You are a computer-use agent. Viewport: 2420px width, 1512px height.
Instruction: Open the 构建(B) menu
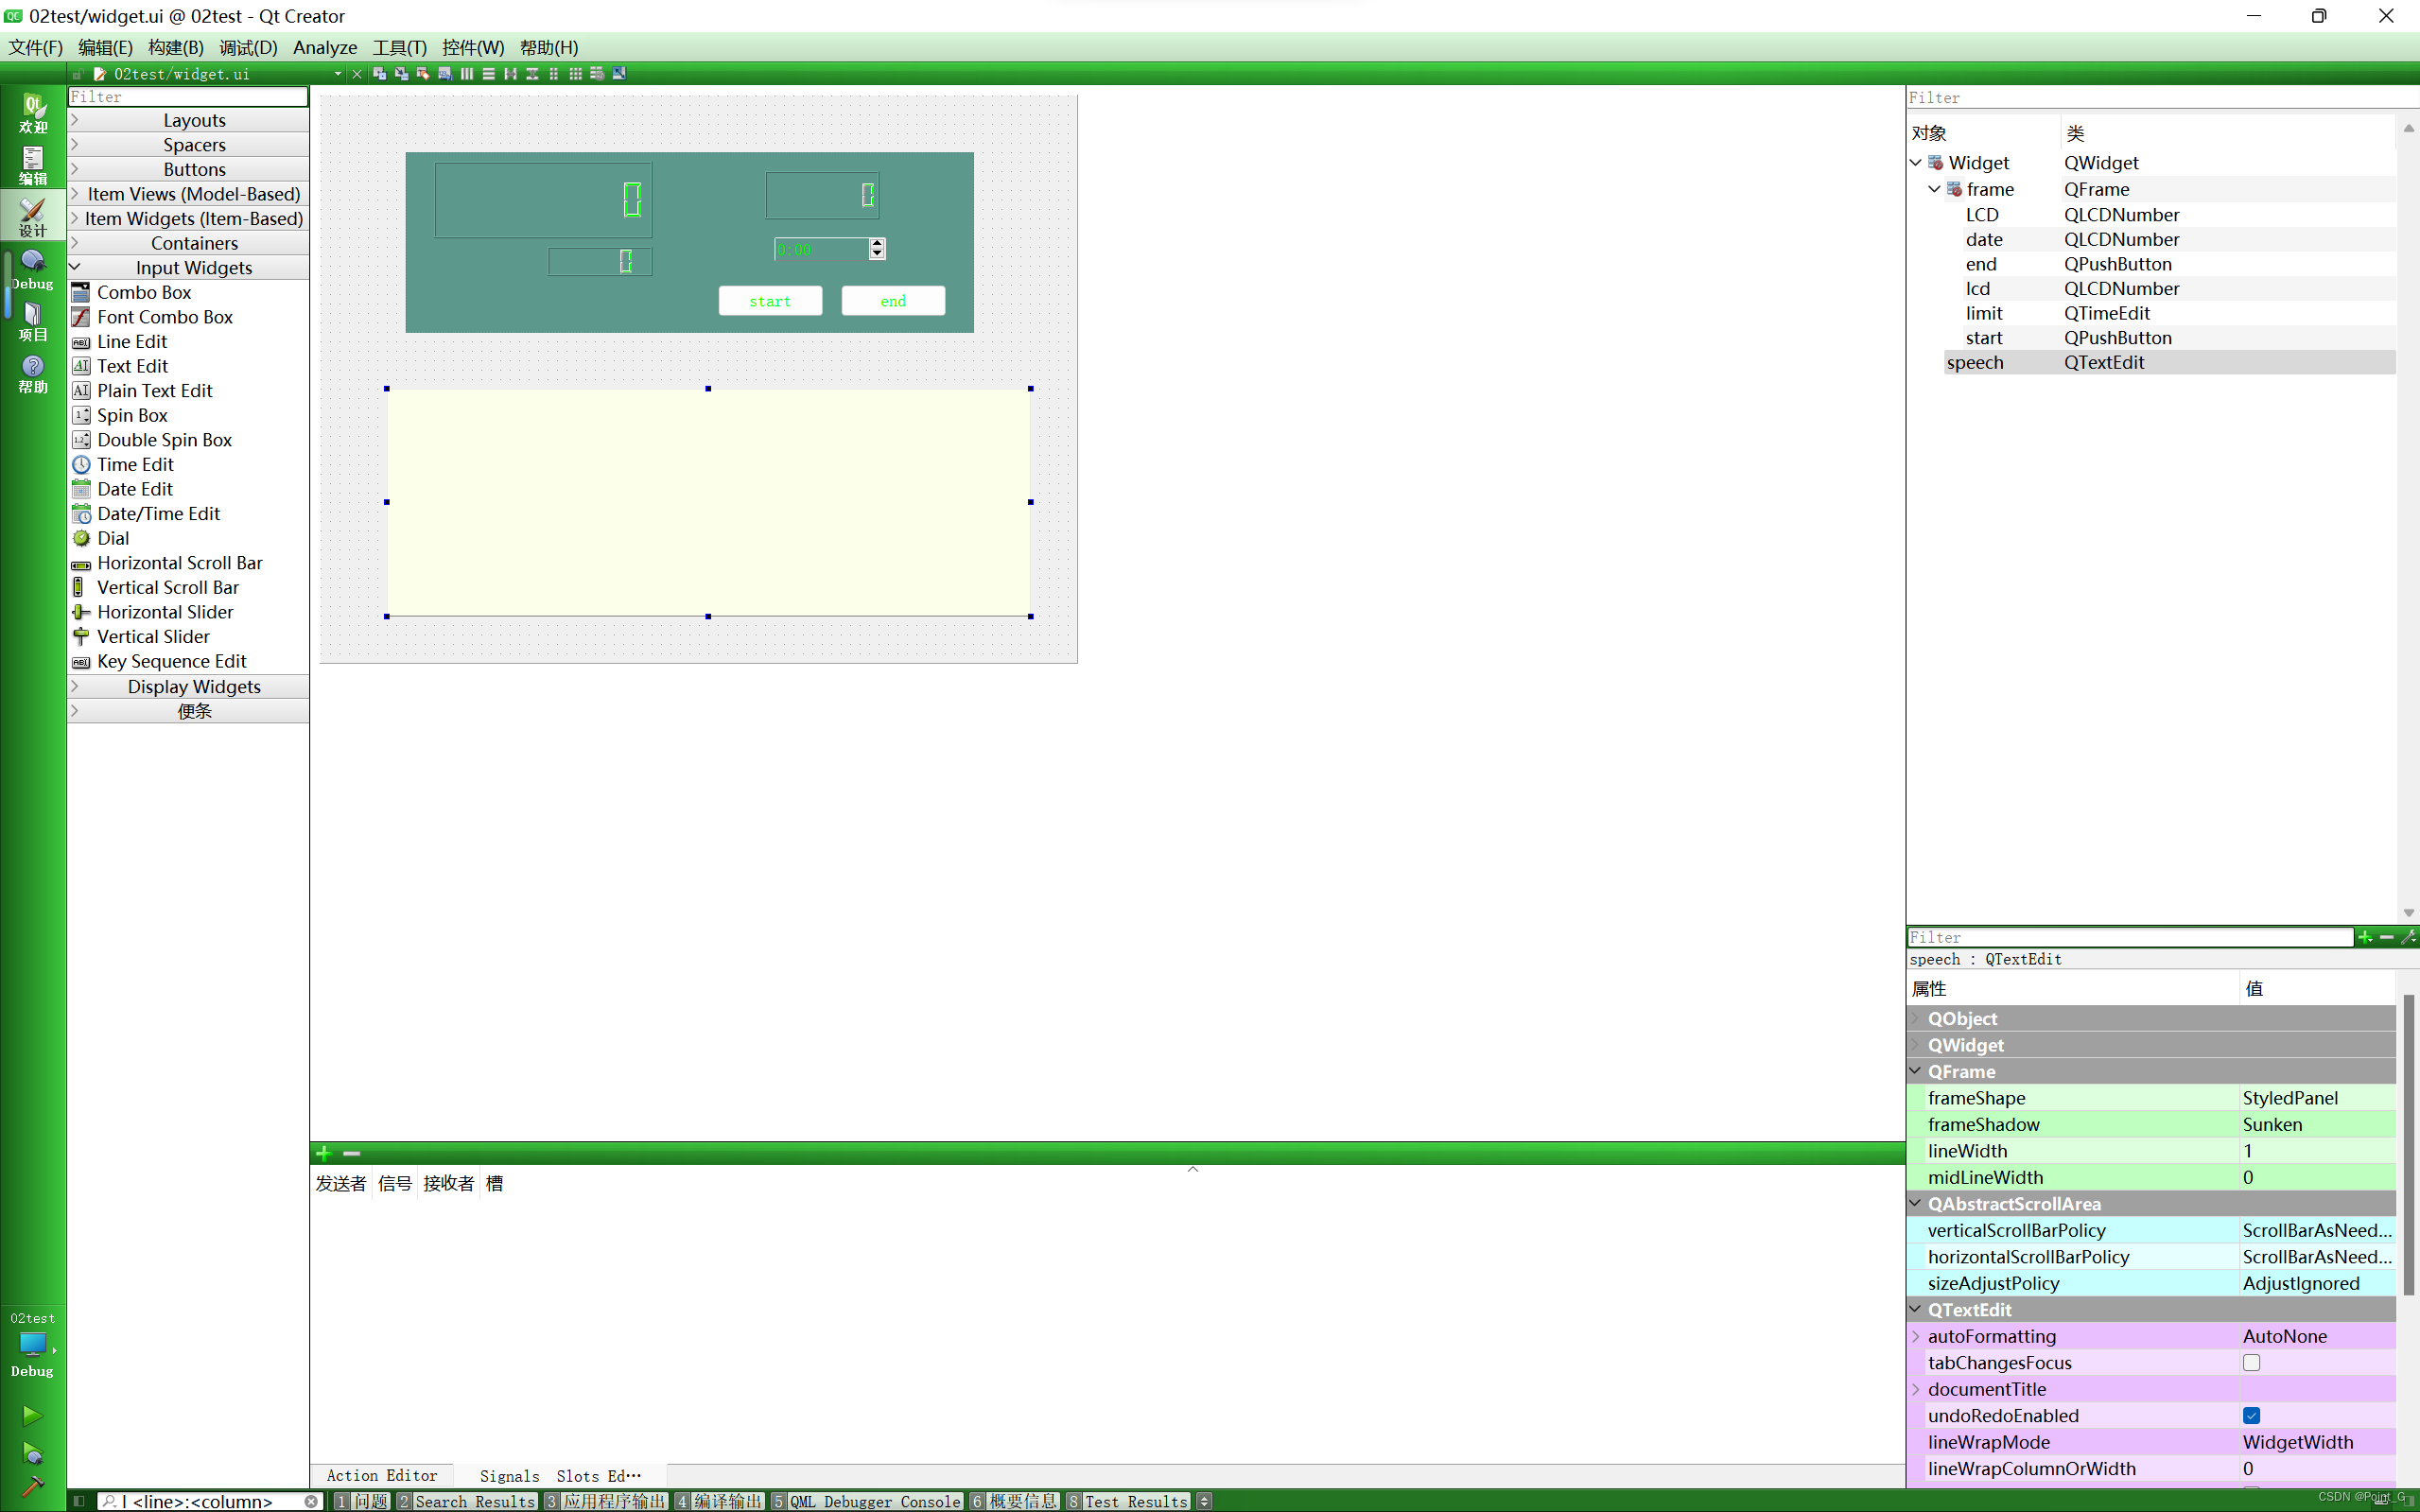176,47
